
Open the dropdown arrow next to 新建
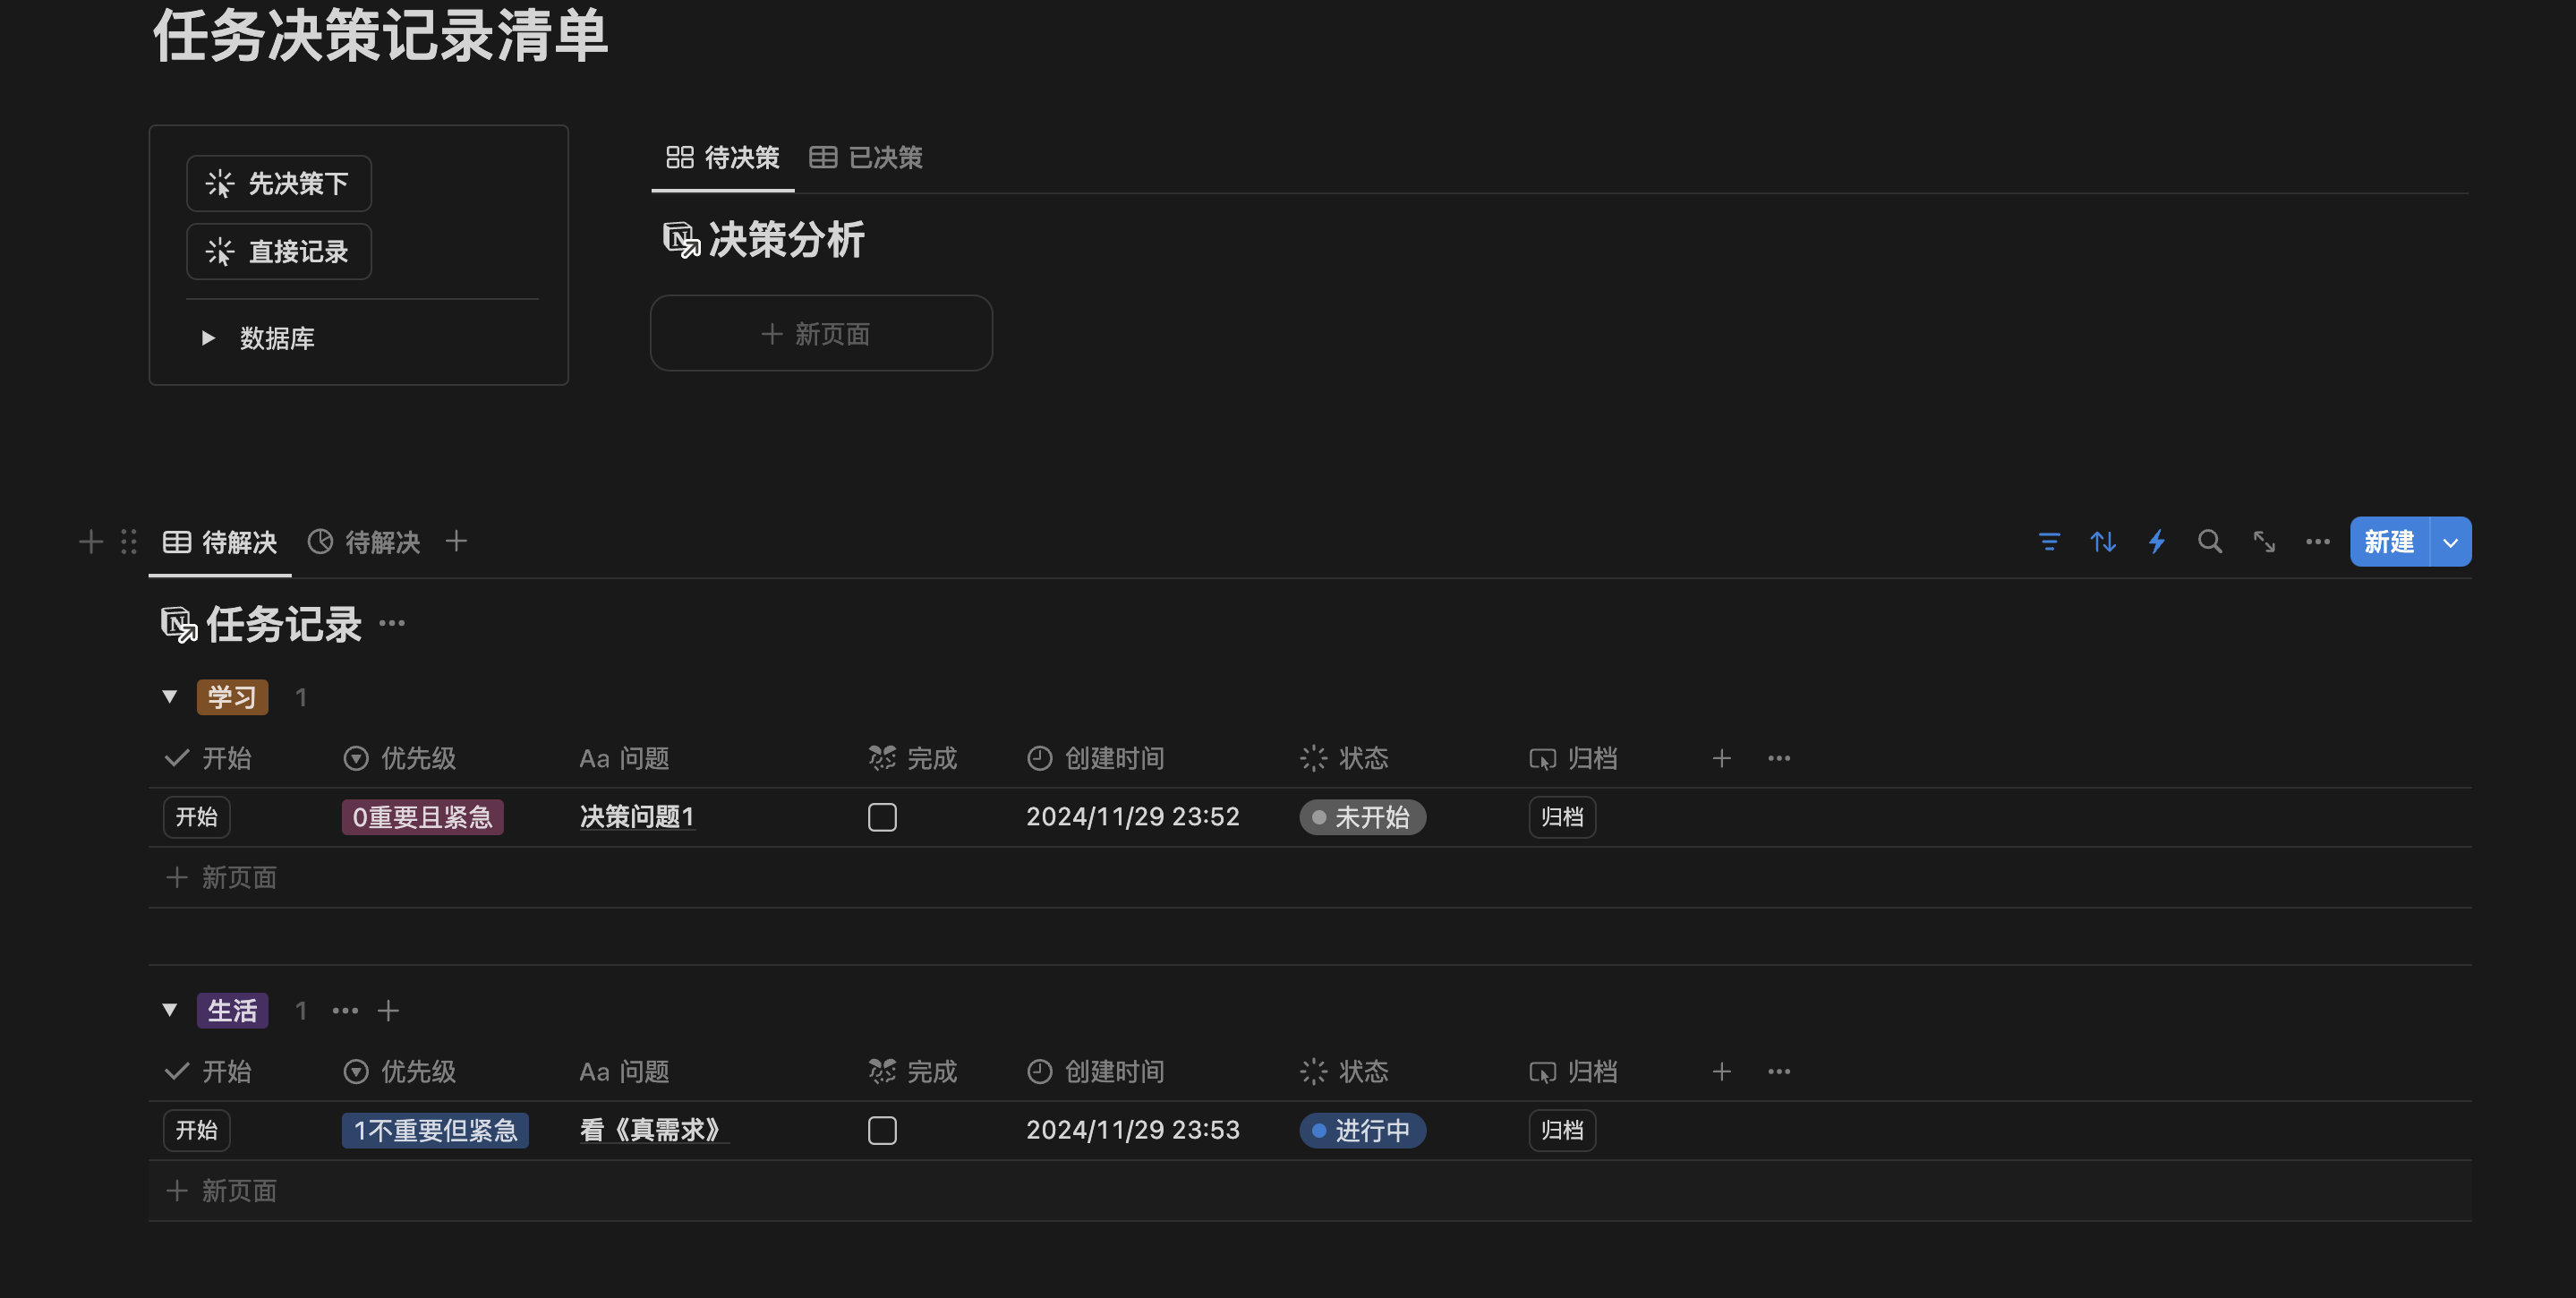click(2450, 542)
